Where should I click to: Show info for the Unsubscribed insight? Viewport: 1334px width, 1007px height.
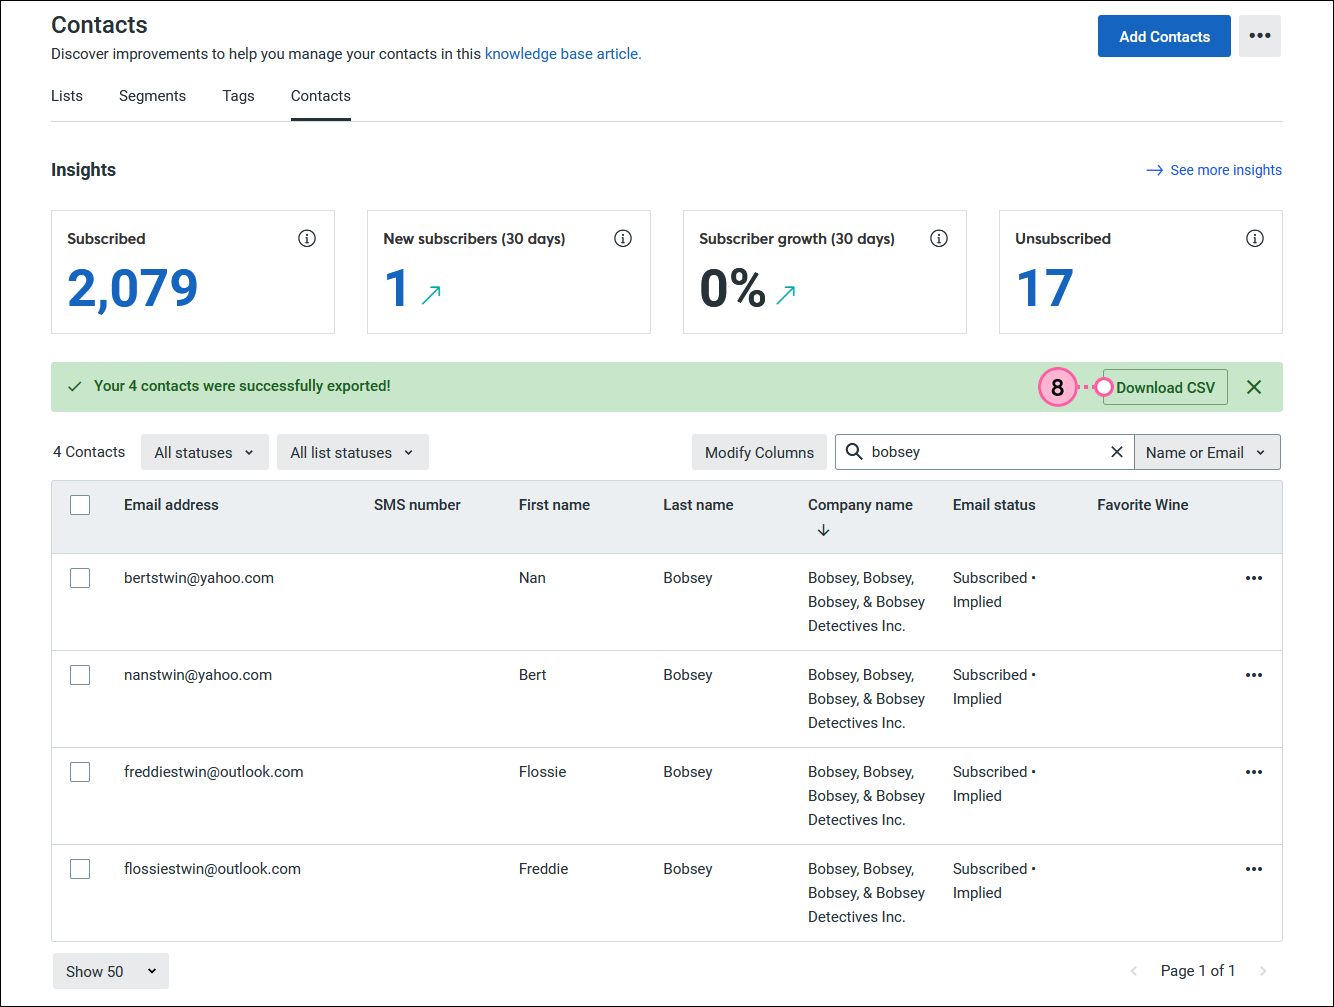point(1255,238)
